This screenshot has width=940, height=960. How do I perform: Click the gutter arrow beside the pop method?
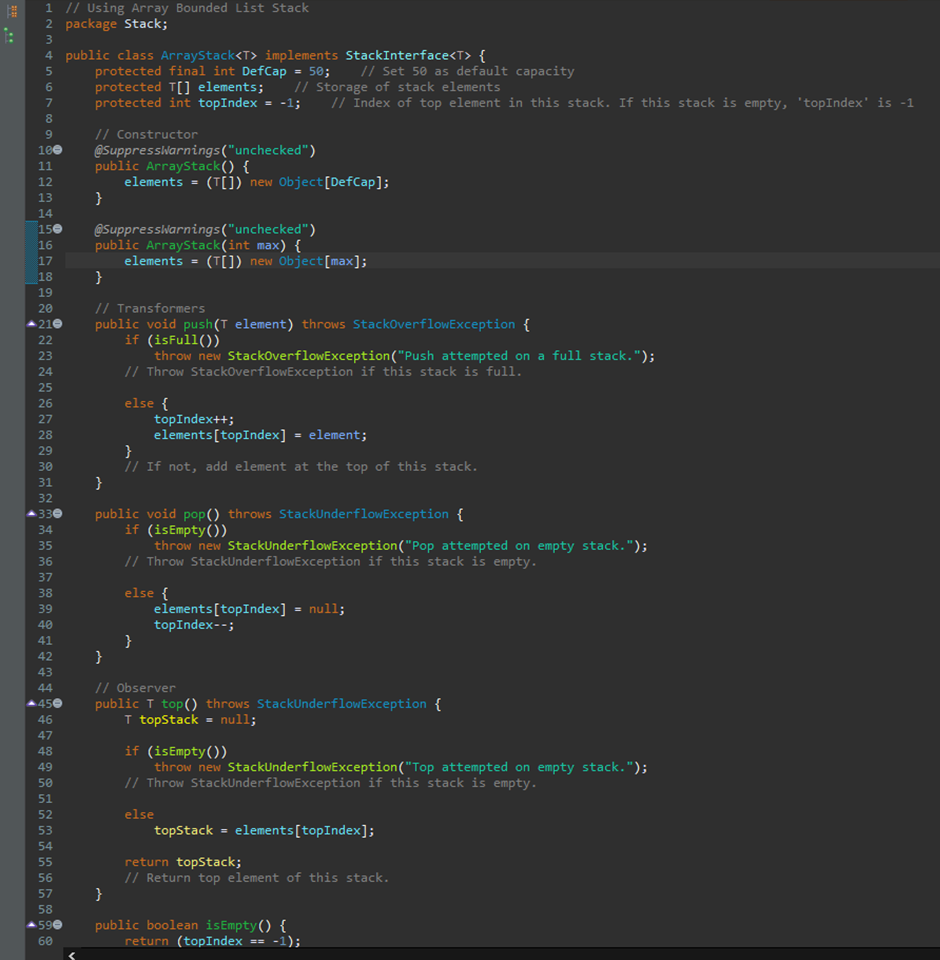click(x=33, y=514)
